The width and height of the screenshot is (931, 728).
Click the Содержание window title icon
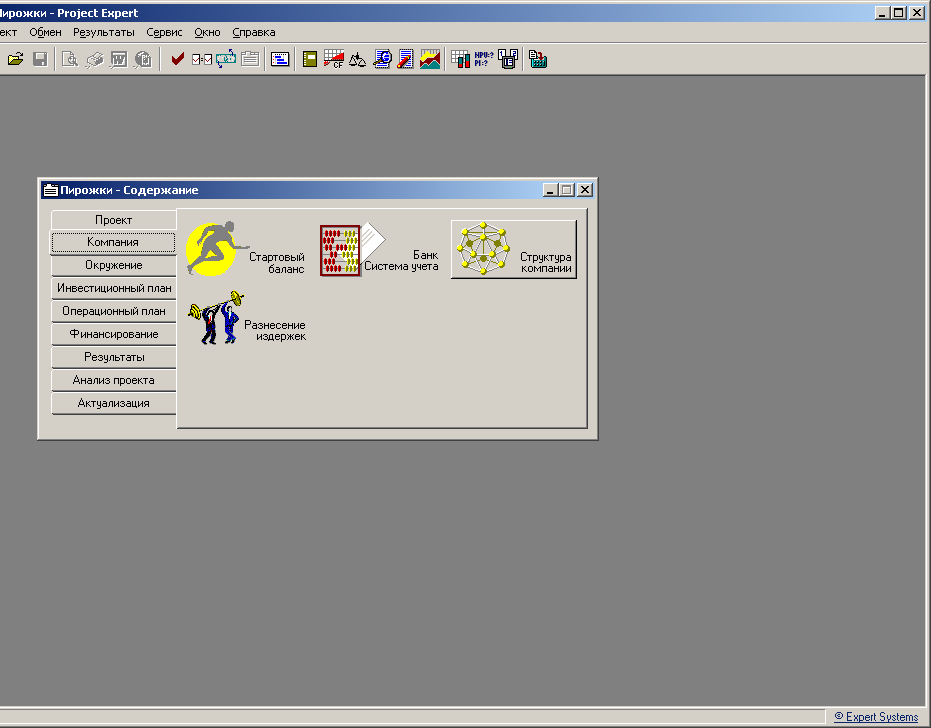pos(50,190)
